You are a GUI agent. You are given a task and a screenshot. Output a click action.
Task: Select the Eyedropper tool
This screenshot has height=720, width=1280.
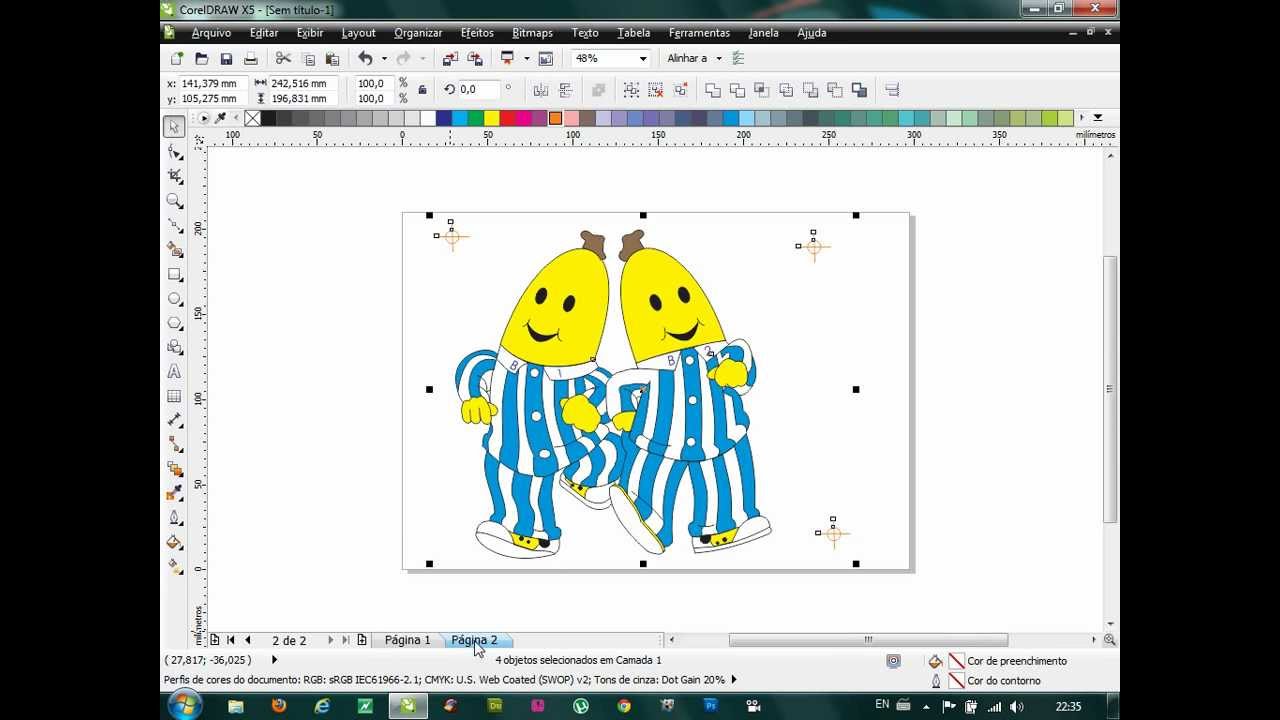[x=174, y=493]
